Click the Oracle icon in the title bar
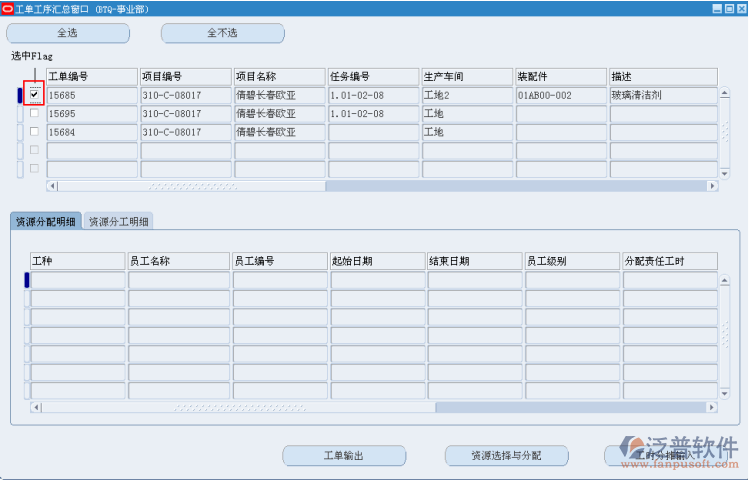749x480 pixels. [8, 8]
